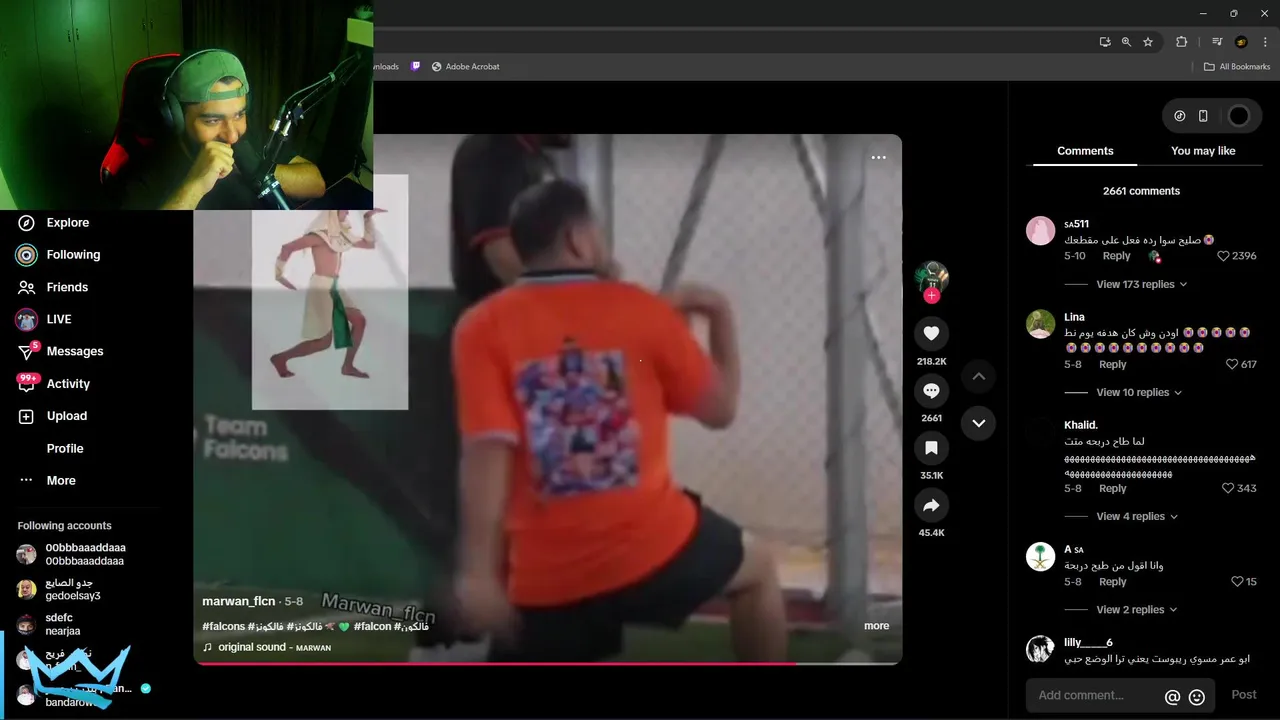
Task: Expand View 10 replies under Lina comment
Action: (x=1139, y=392)
